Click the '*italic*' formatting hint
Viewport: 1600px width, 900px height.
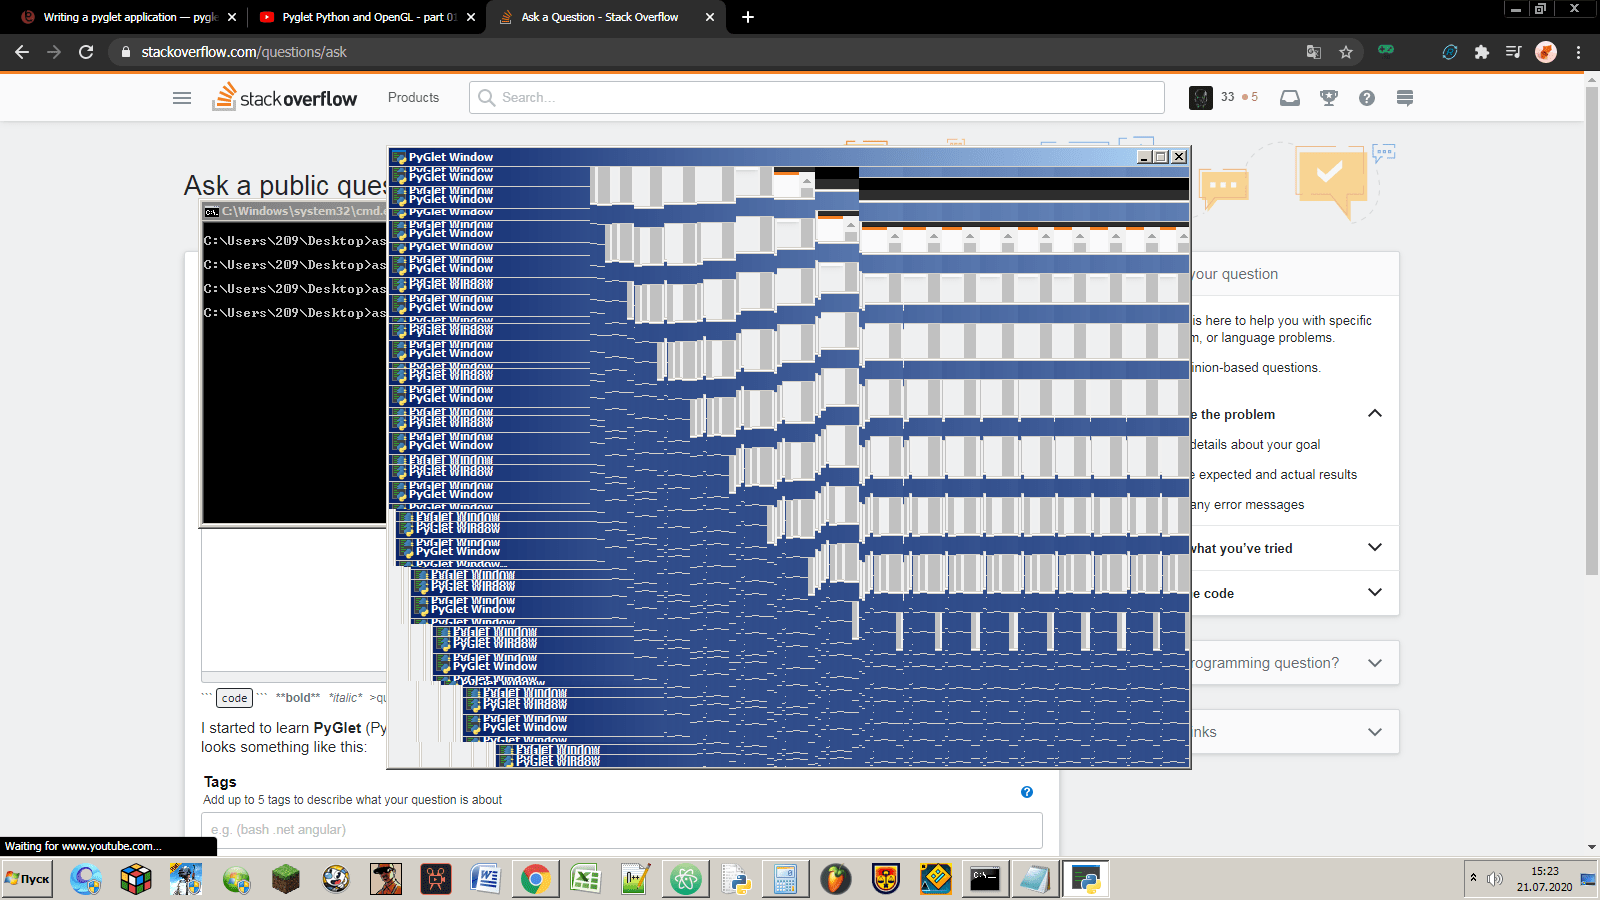(346, 698)
